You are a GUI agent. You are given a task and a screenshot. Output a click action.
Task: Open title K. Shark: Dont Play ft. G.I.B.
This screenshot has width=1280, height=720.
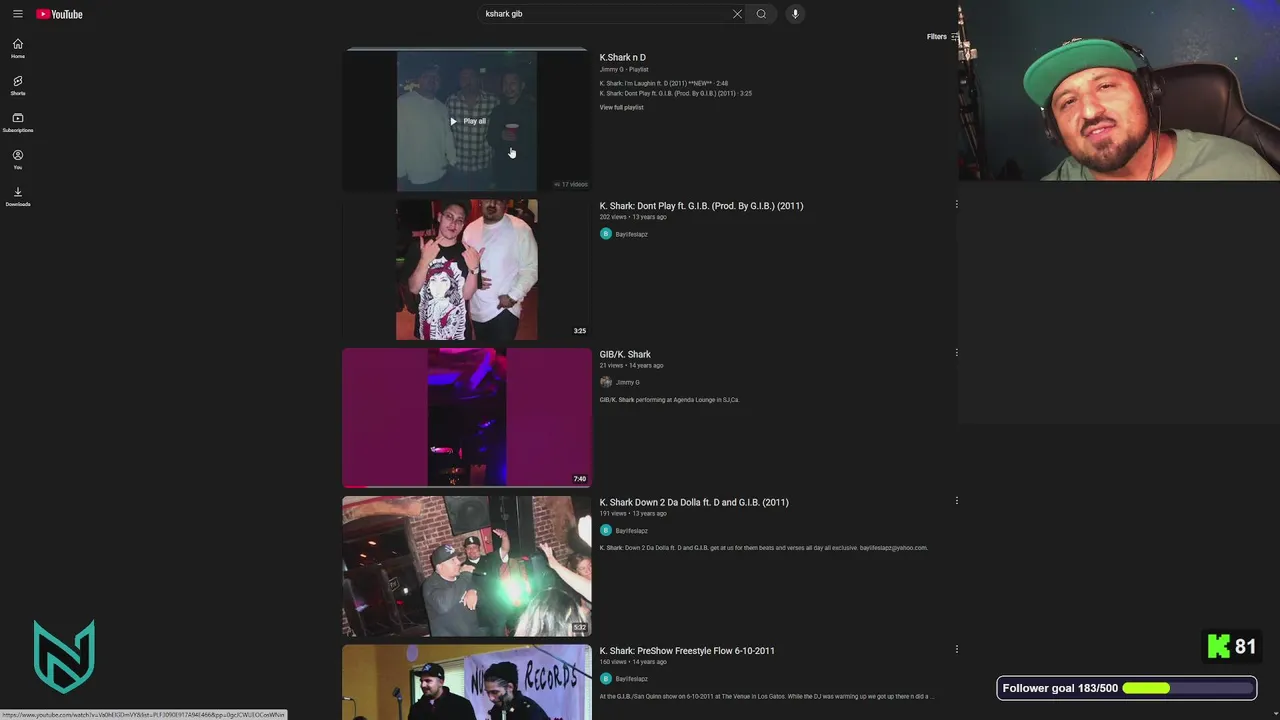pyautogui.click(x=701, y=206)
